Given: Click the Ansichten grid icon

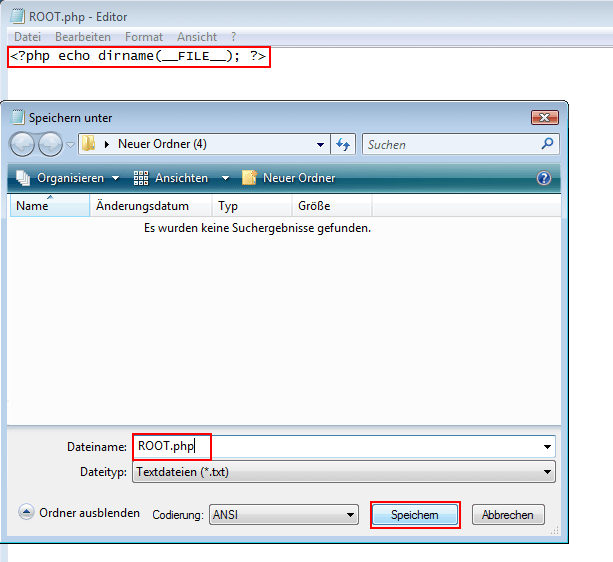Looking at the screenshot, I should pos(141,178).
